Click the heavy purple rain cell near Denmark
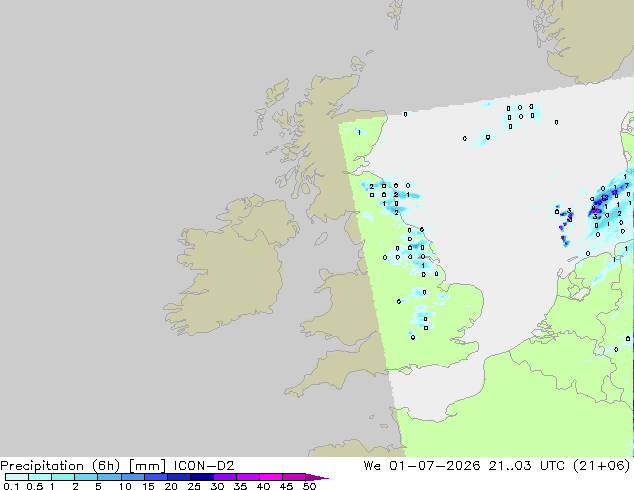The height and width of the screenshot is (490, 634). (598, 208)
